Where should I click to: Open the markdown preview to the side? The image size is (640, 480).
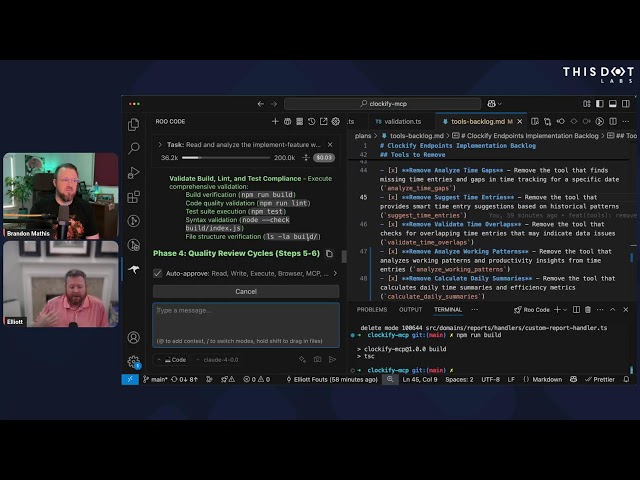pyautogui.click(x=535, y=122)
